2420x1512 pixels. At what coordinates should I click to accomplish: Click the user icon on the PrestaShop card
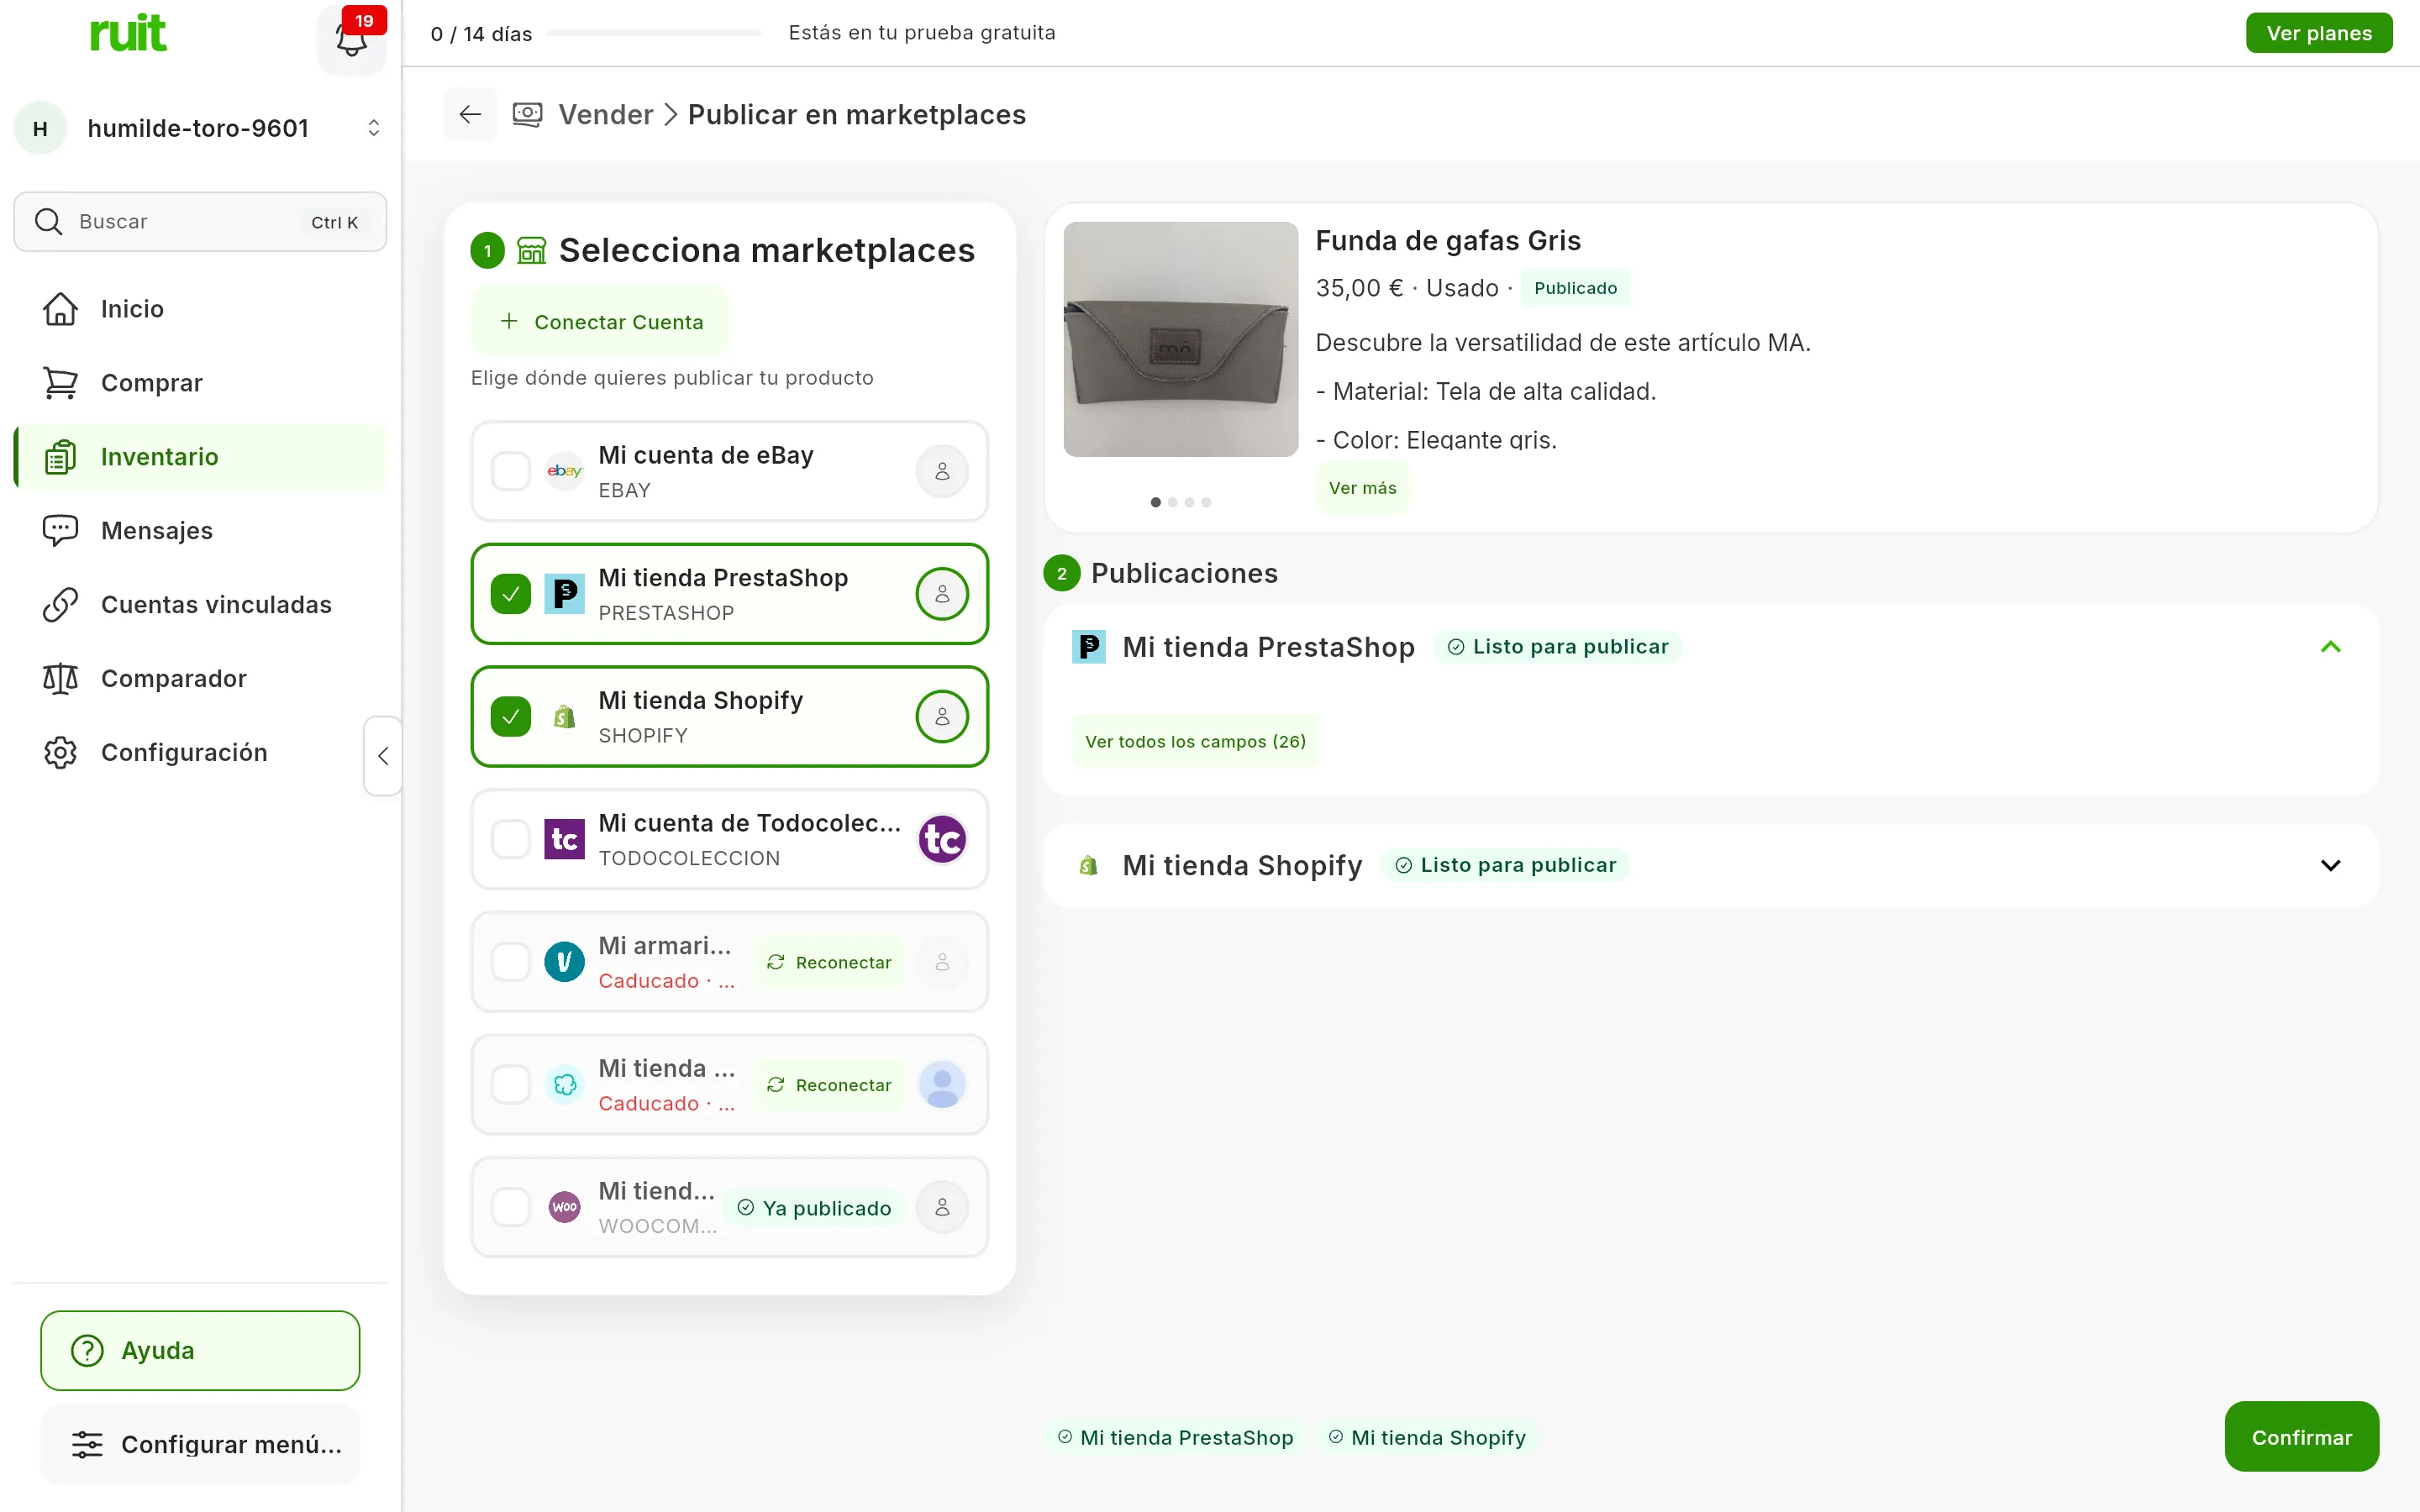942,594
